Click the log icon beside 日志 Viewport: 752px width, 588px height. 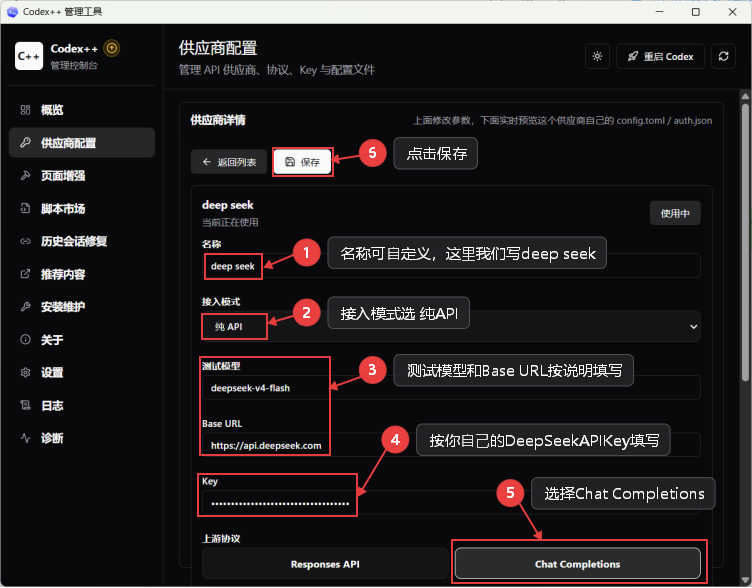[x=25, y=406]
